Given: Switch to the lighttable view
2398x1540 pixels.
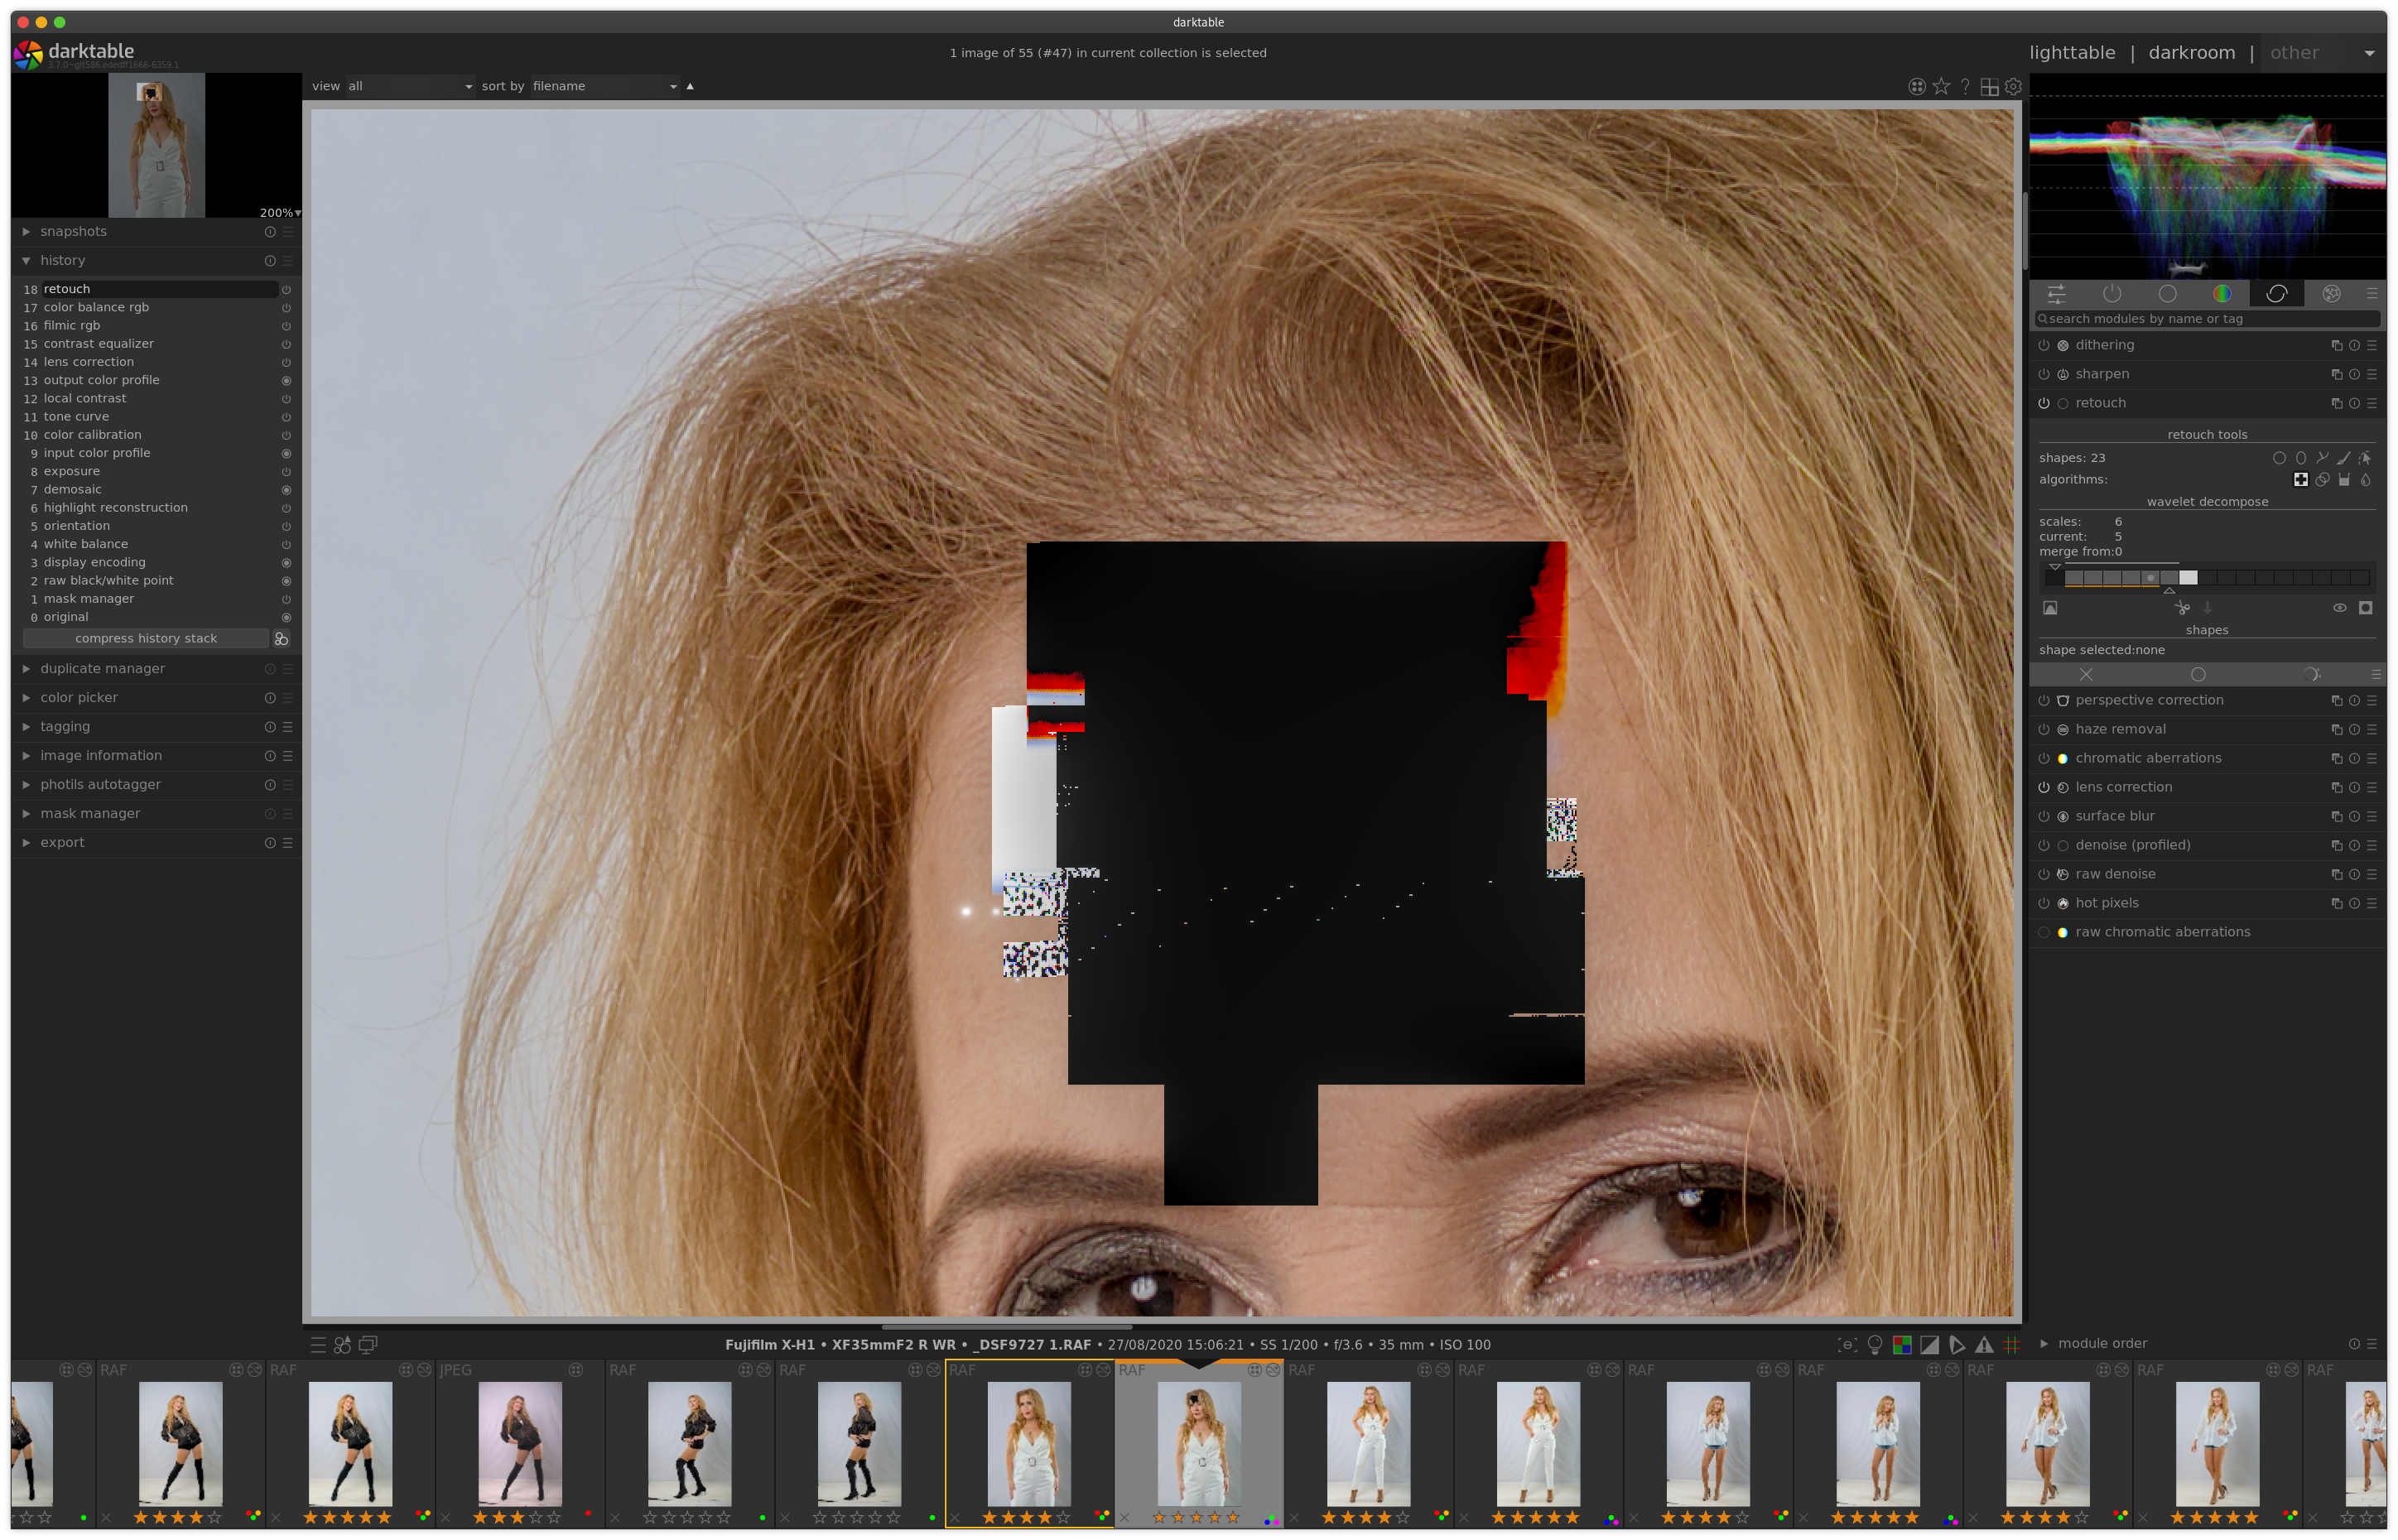Looking at the screenshot, I should pyautogui.click(x=2072, y=53).
